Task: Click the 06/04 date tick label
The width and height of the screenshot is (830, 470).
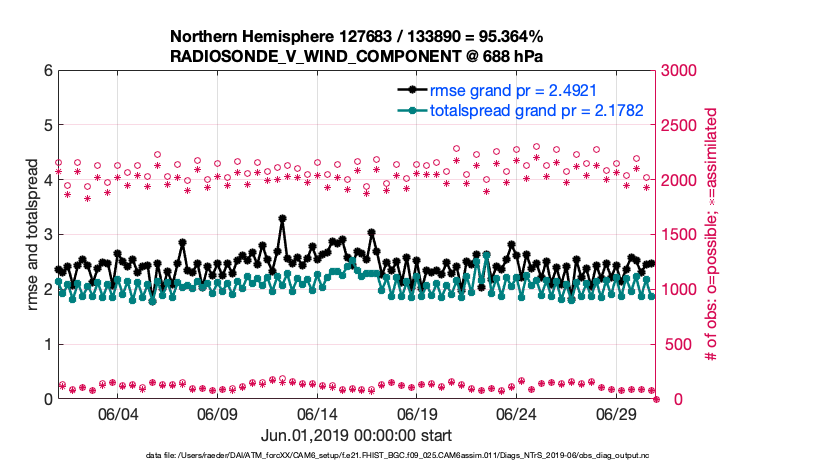Action: (118, 415)
